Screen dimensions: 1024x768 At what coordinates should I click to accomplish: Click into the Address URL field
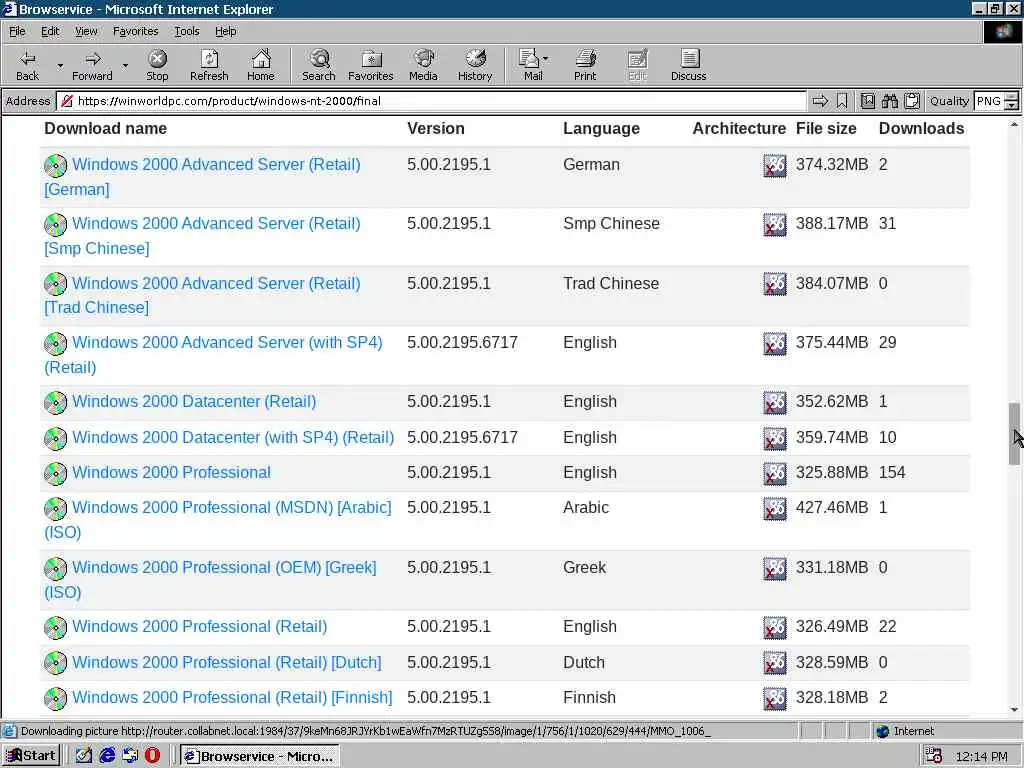pos(431,101)
